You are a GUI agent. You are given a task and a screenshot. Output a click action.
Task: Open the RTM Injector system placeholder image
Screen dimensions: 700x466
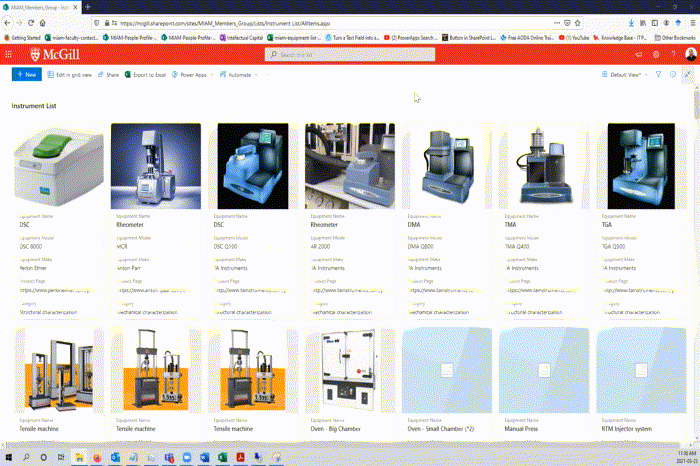click(x=641, y=370)
